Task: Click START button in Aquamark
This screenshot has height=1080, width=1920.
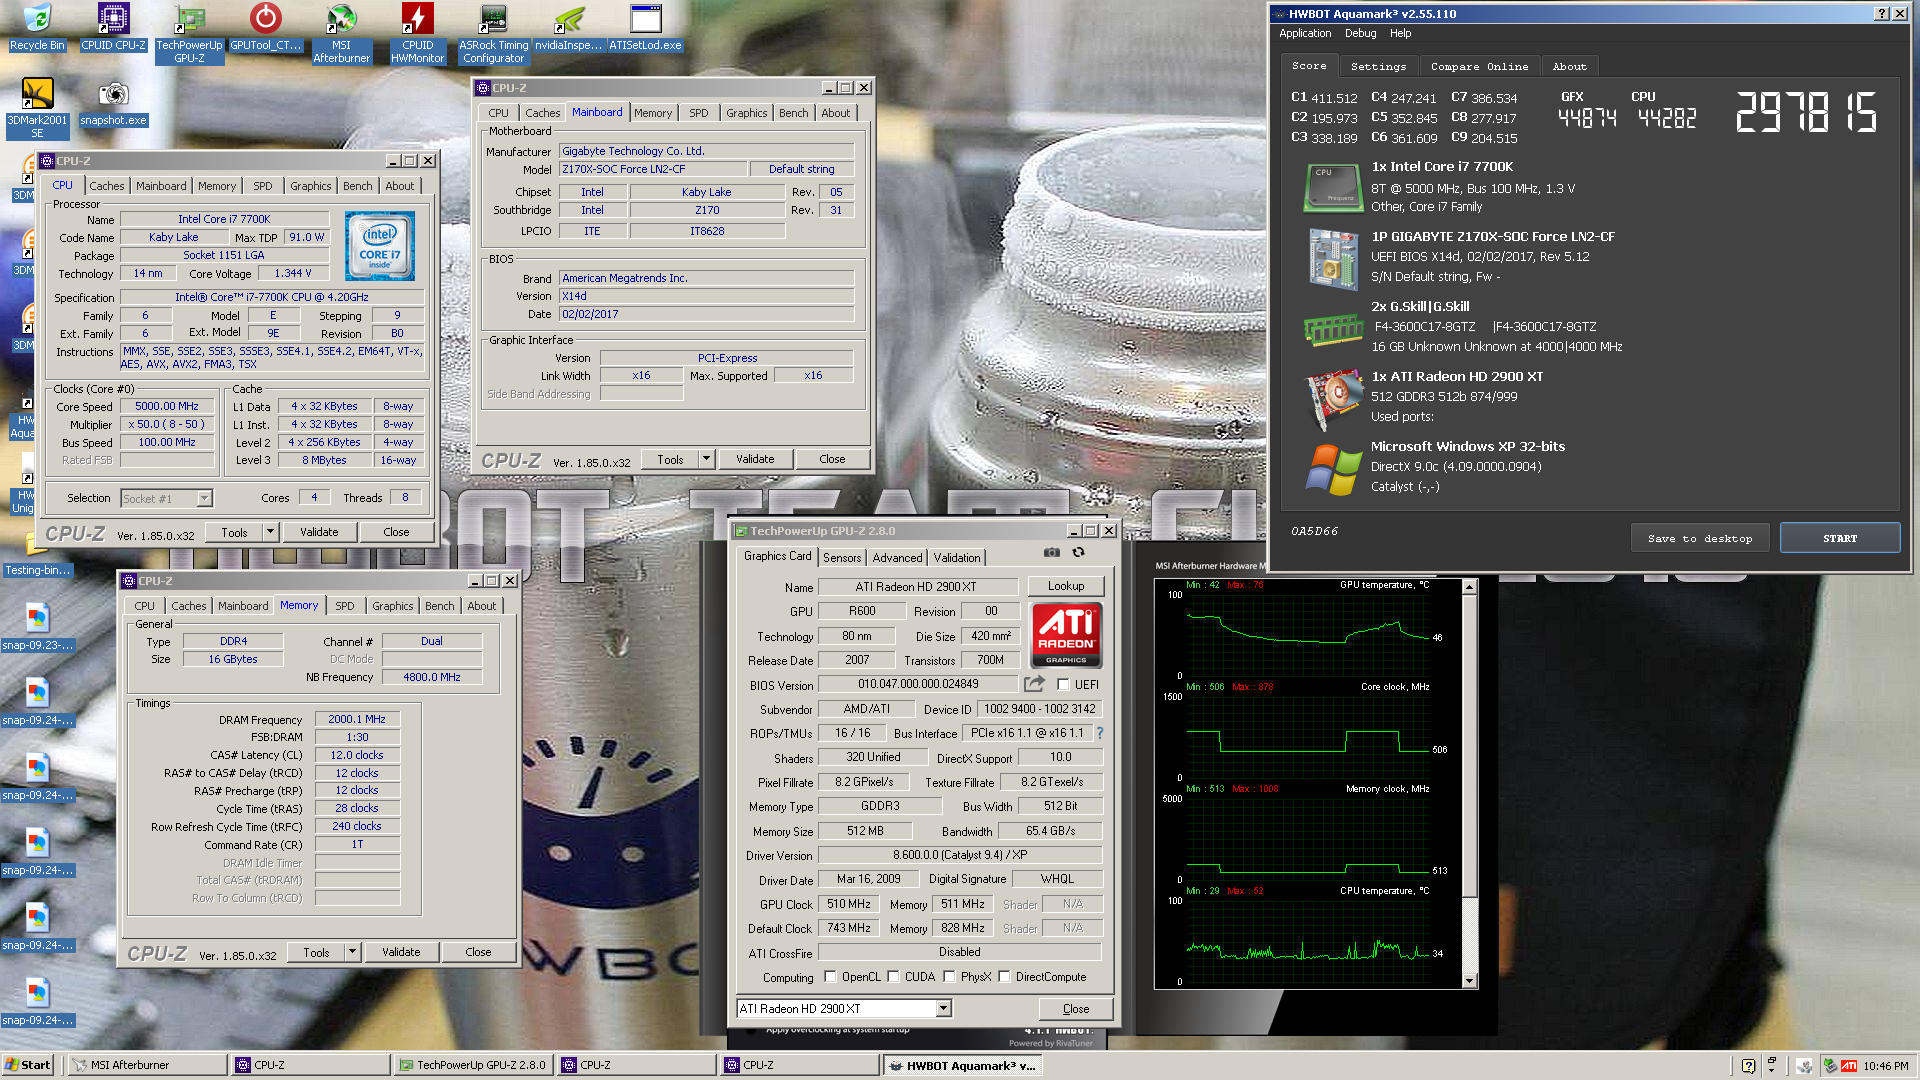Action: tap(1840, 538)
